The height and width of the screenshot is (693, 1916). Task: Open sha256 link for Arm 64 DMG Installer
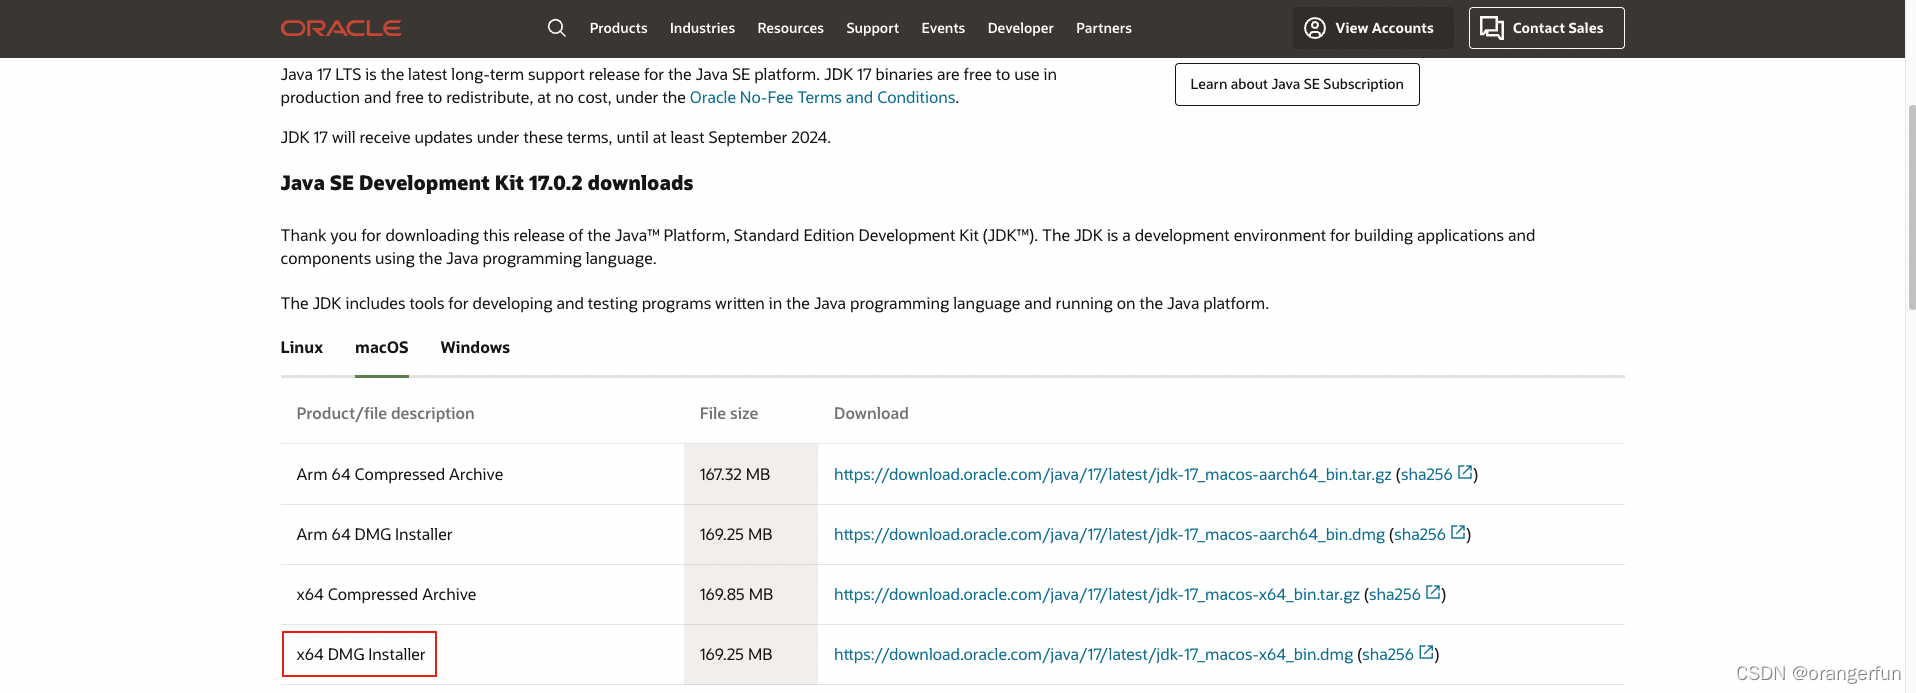click(x=1420, y=534)
